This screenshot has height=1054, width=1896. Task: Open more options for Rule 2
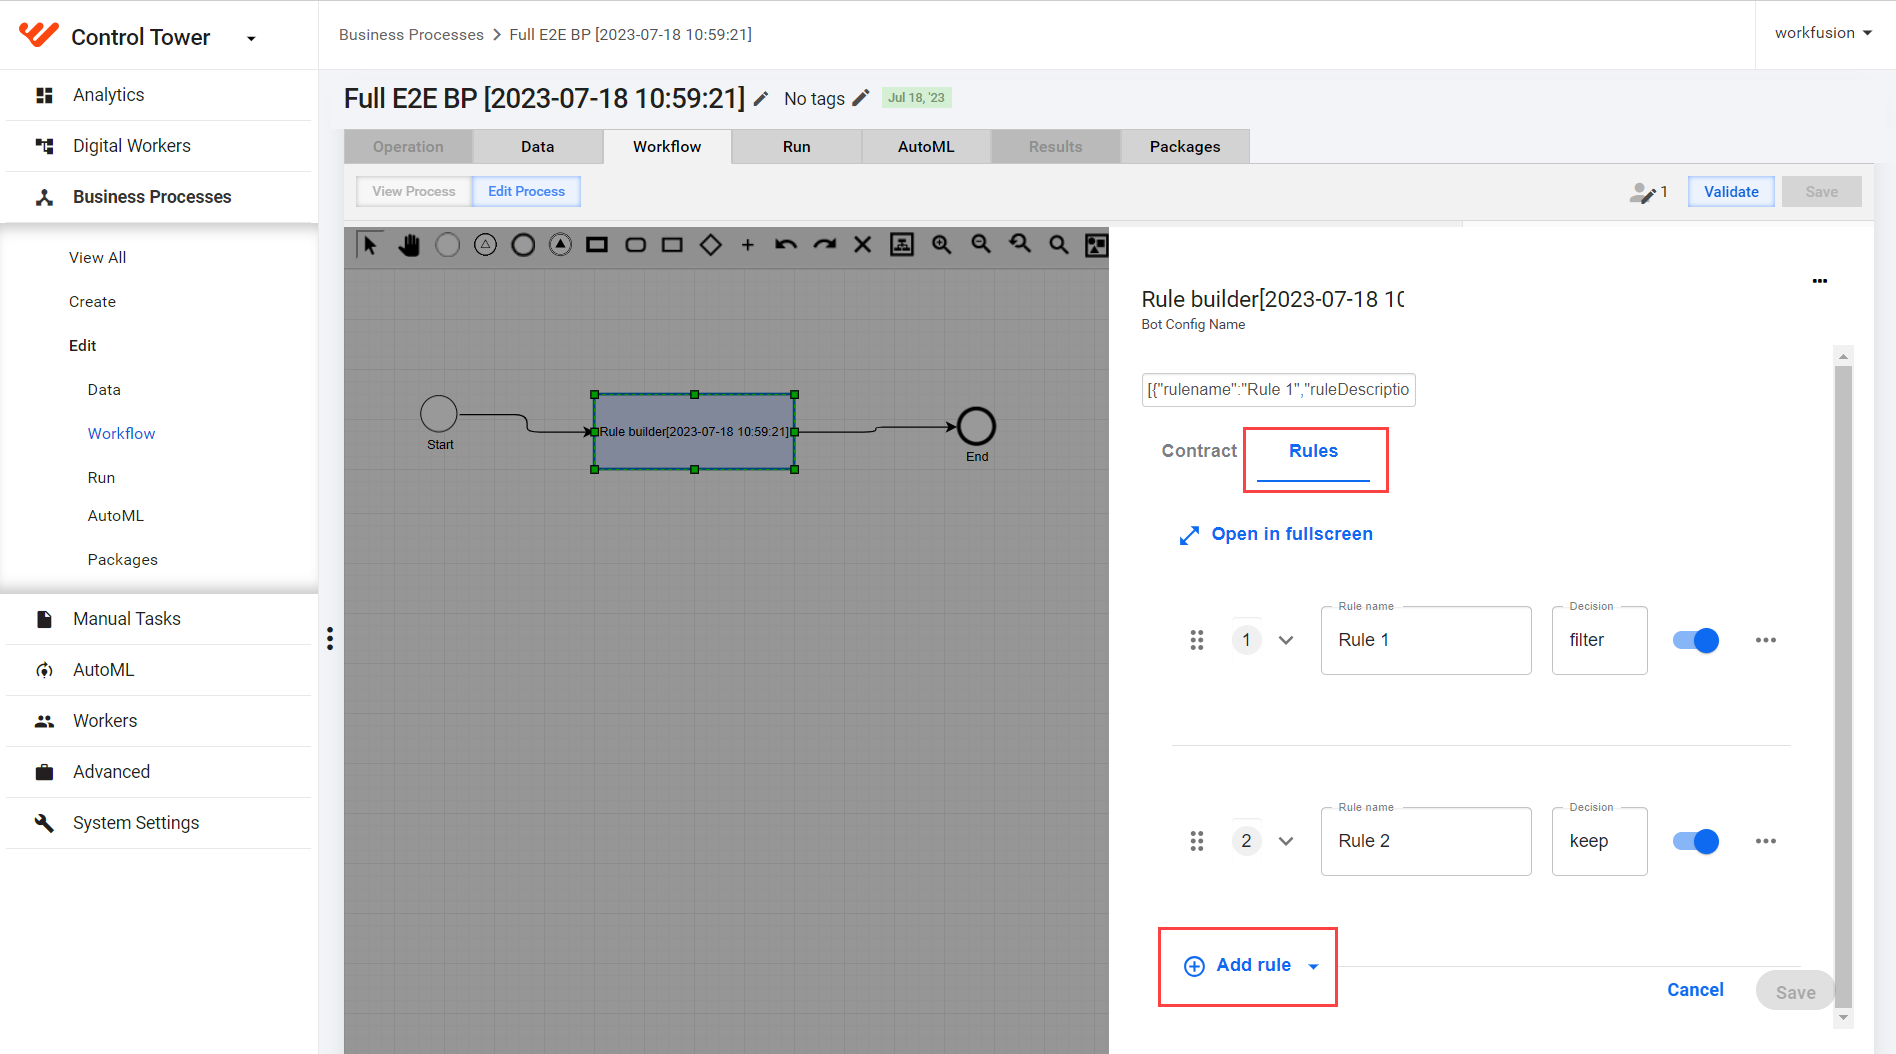click(1766, 841)
